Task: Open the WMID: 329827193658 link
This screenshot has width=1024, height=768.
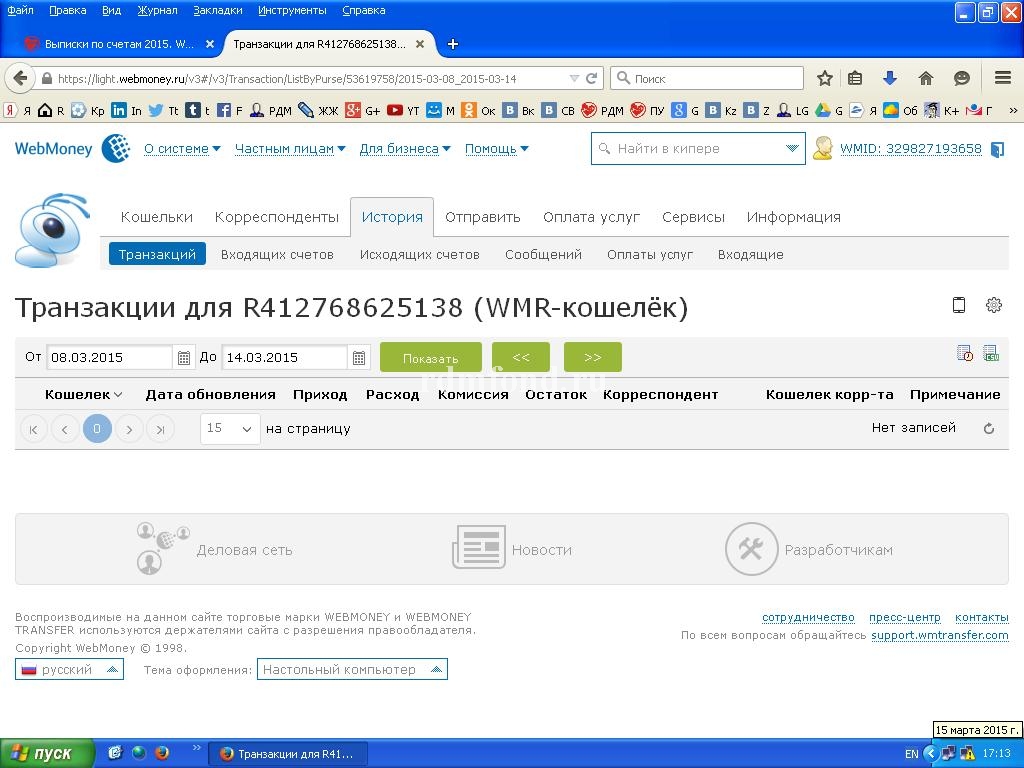Action: point(910,149)
